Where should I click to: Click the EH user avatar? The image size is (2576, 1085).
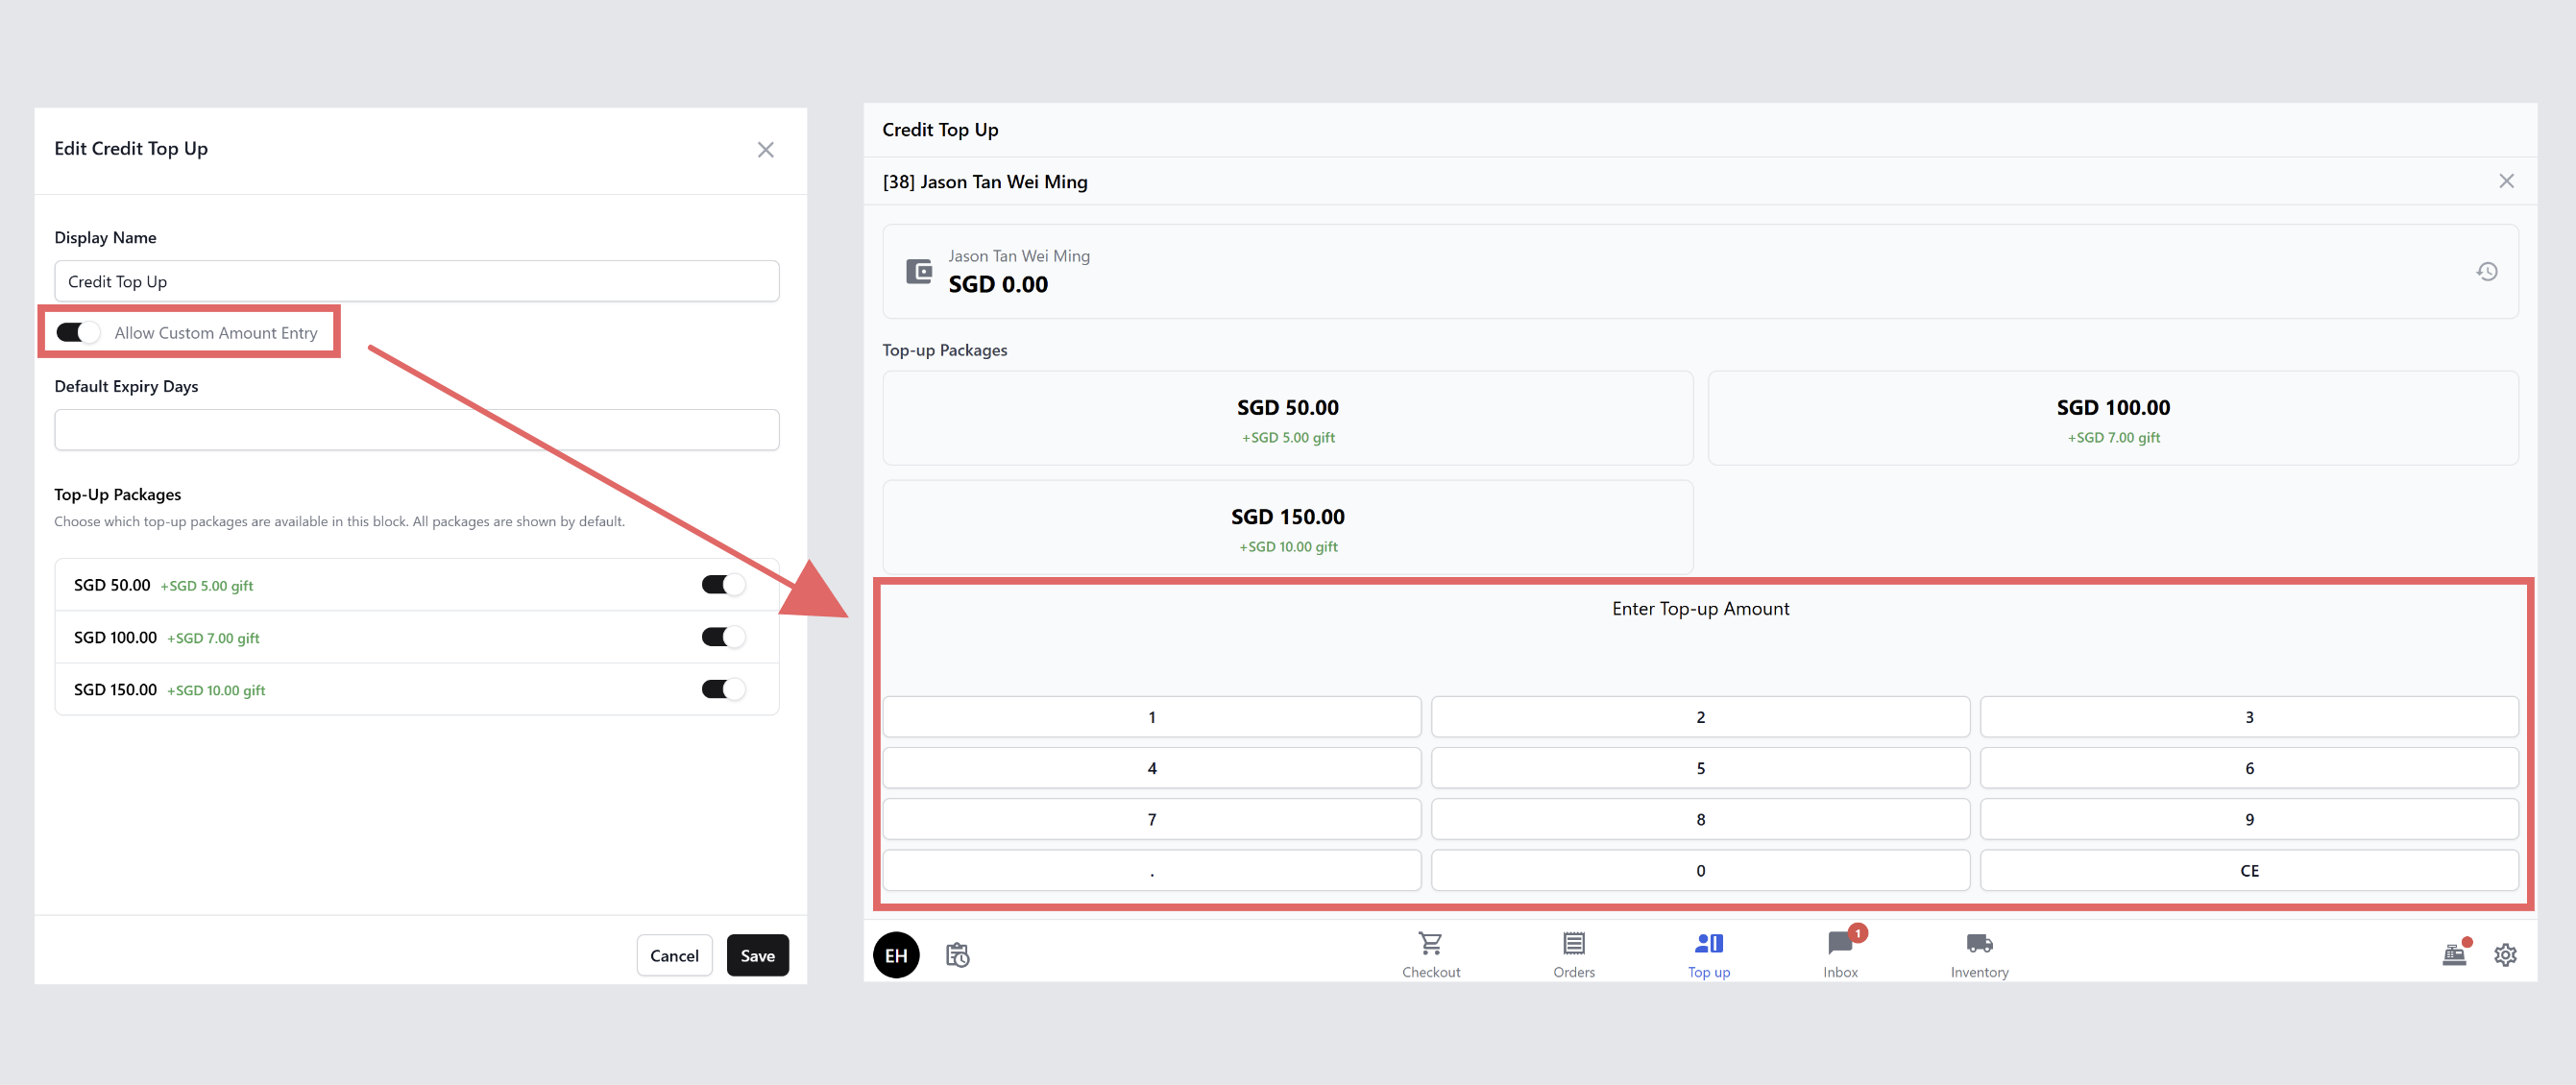(x=896, y=955)
